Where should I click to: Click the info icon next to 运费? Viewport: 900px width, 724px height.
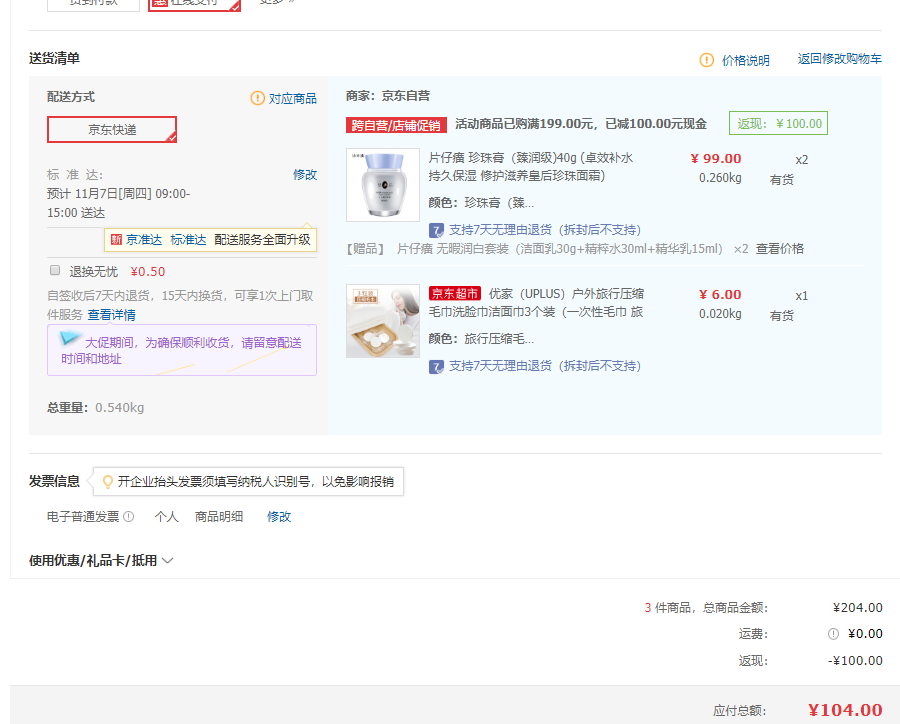[833, 634]
